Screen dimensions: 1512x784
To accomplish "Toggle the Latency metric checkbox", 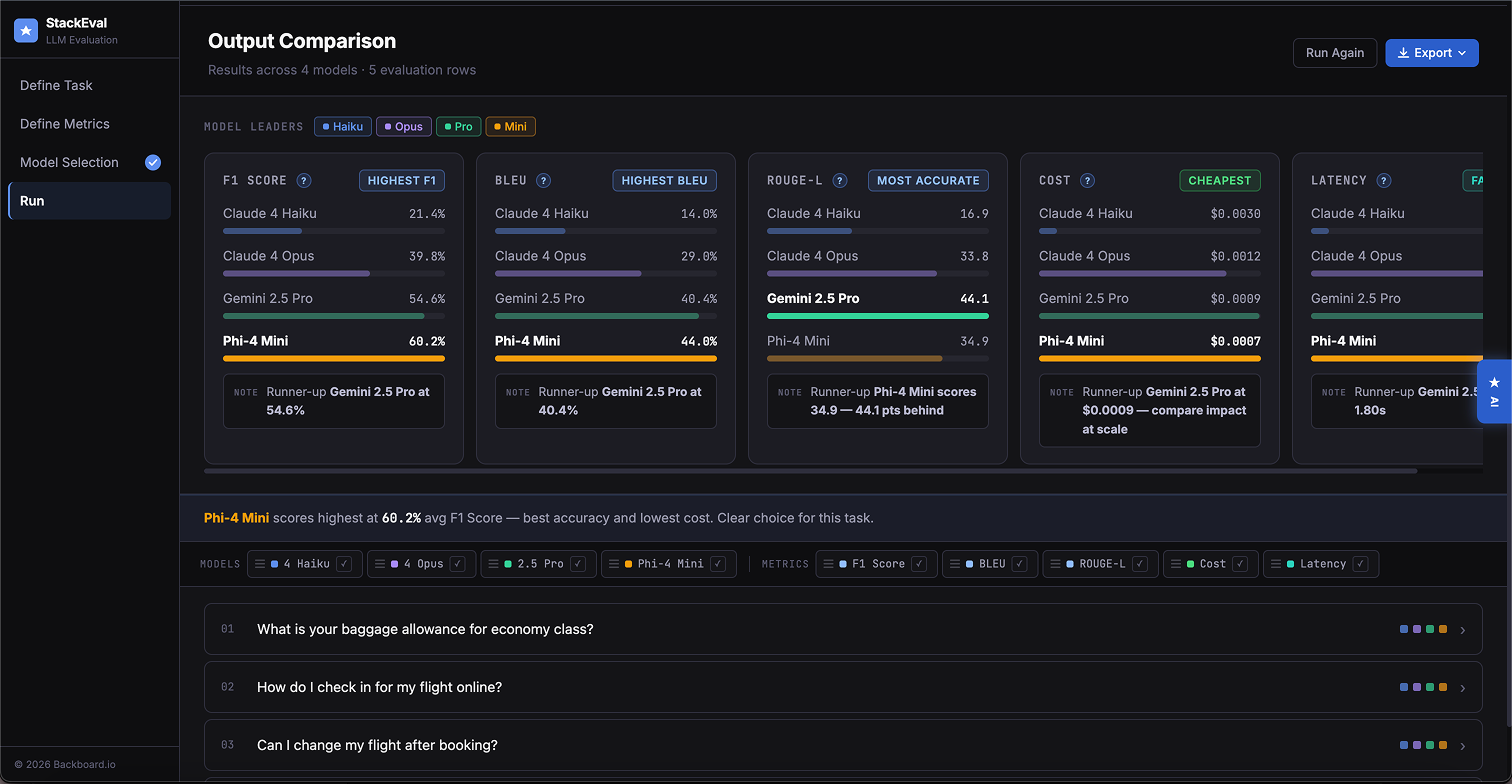I will tap(1360, 564).
